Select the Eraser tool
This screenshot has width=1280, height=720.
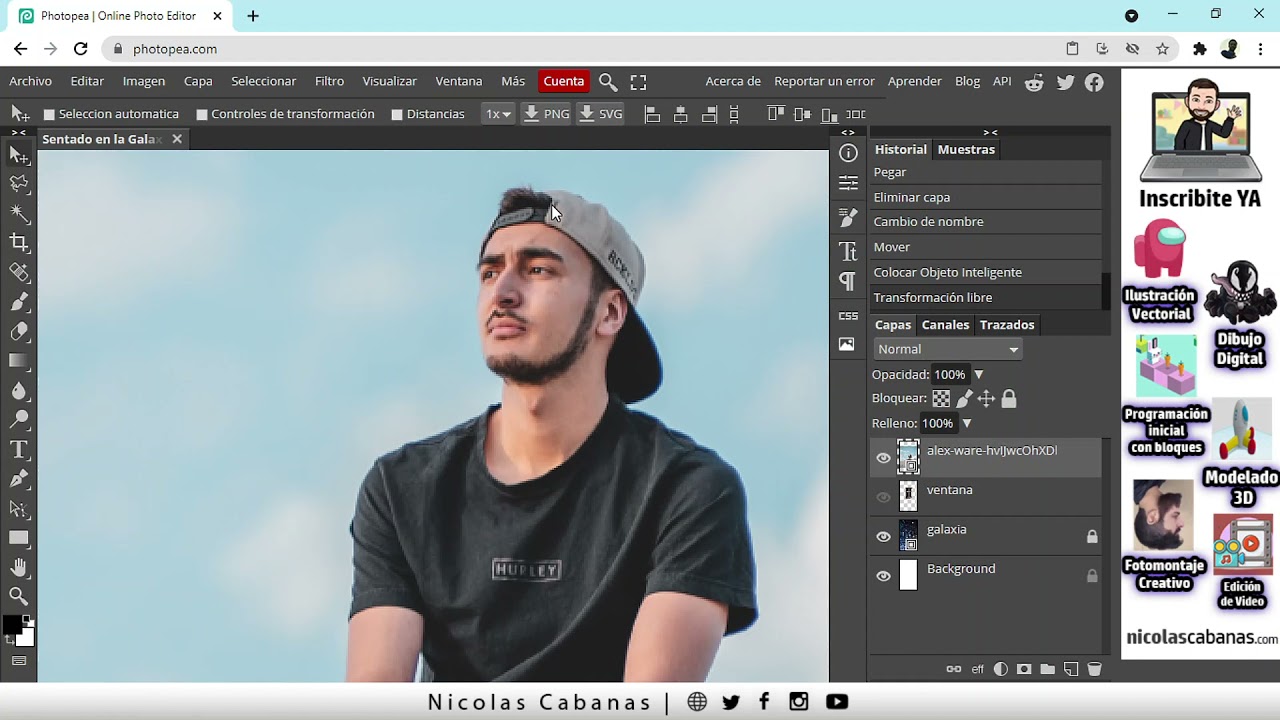pos(19,331)
